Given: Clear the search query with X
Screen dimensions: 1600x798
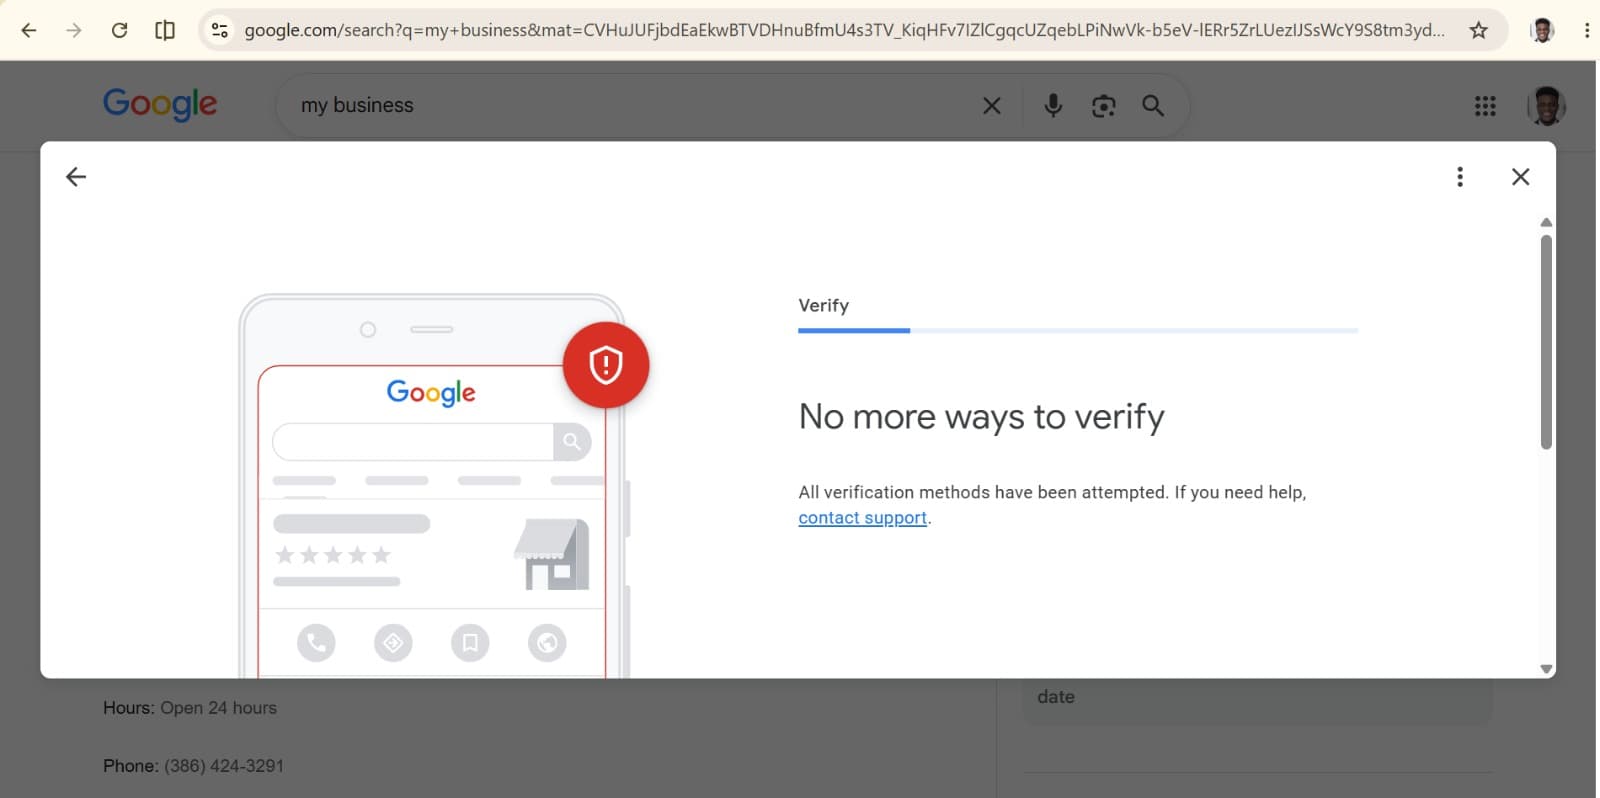Looking at the screenshot, I should tap(991, 105).
